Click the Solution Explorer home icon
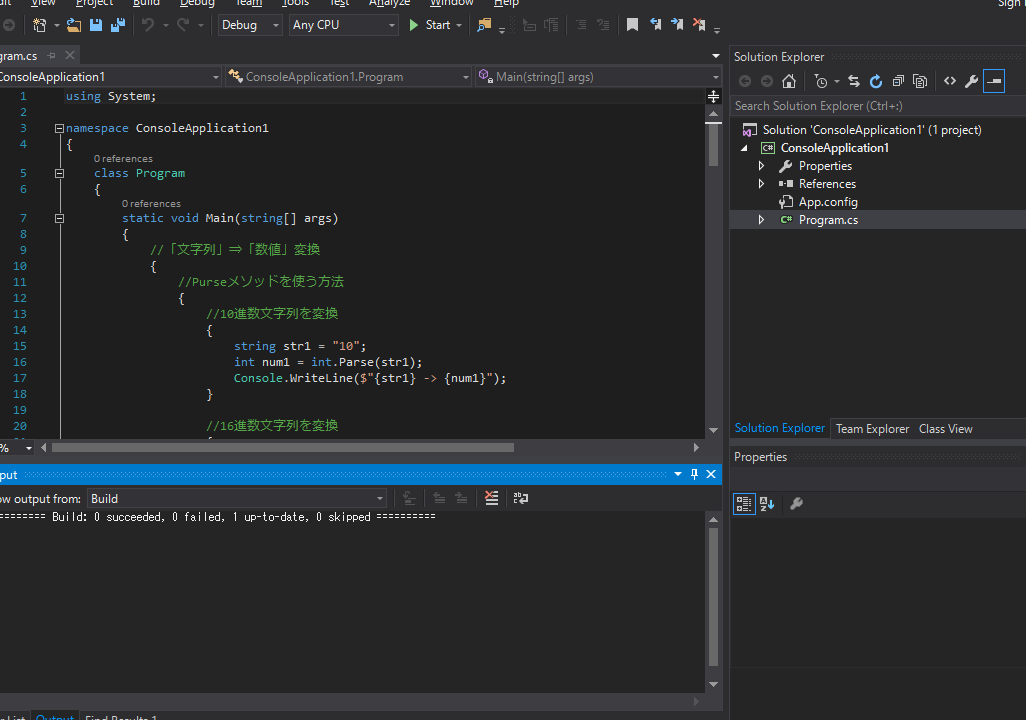 [789, 81]
